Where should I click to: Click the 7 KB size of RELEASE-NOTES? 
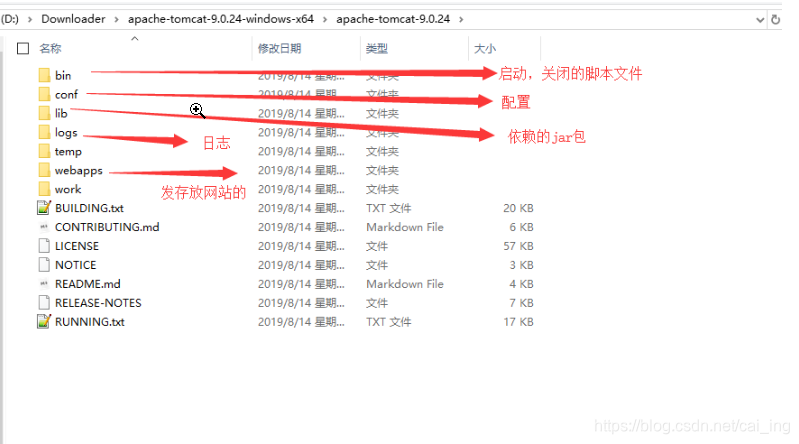(521, 303)
